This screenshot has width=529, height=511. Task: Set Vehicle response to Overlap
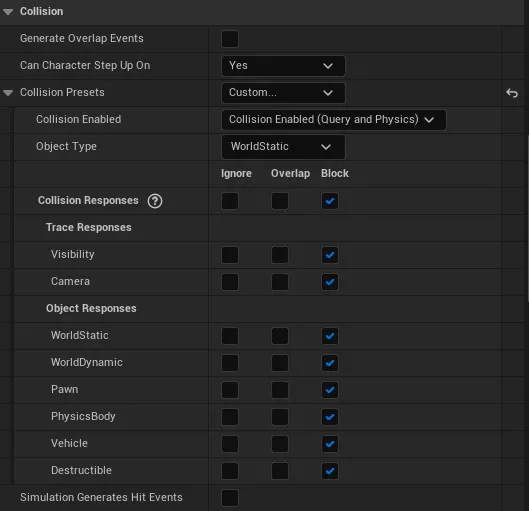pos(280,444)
